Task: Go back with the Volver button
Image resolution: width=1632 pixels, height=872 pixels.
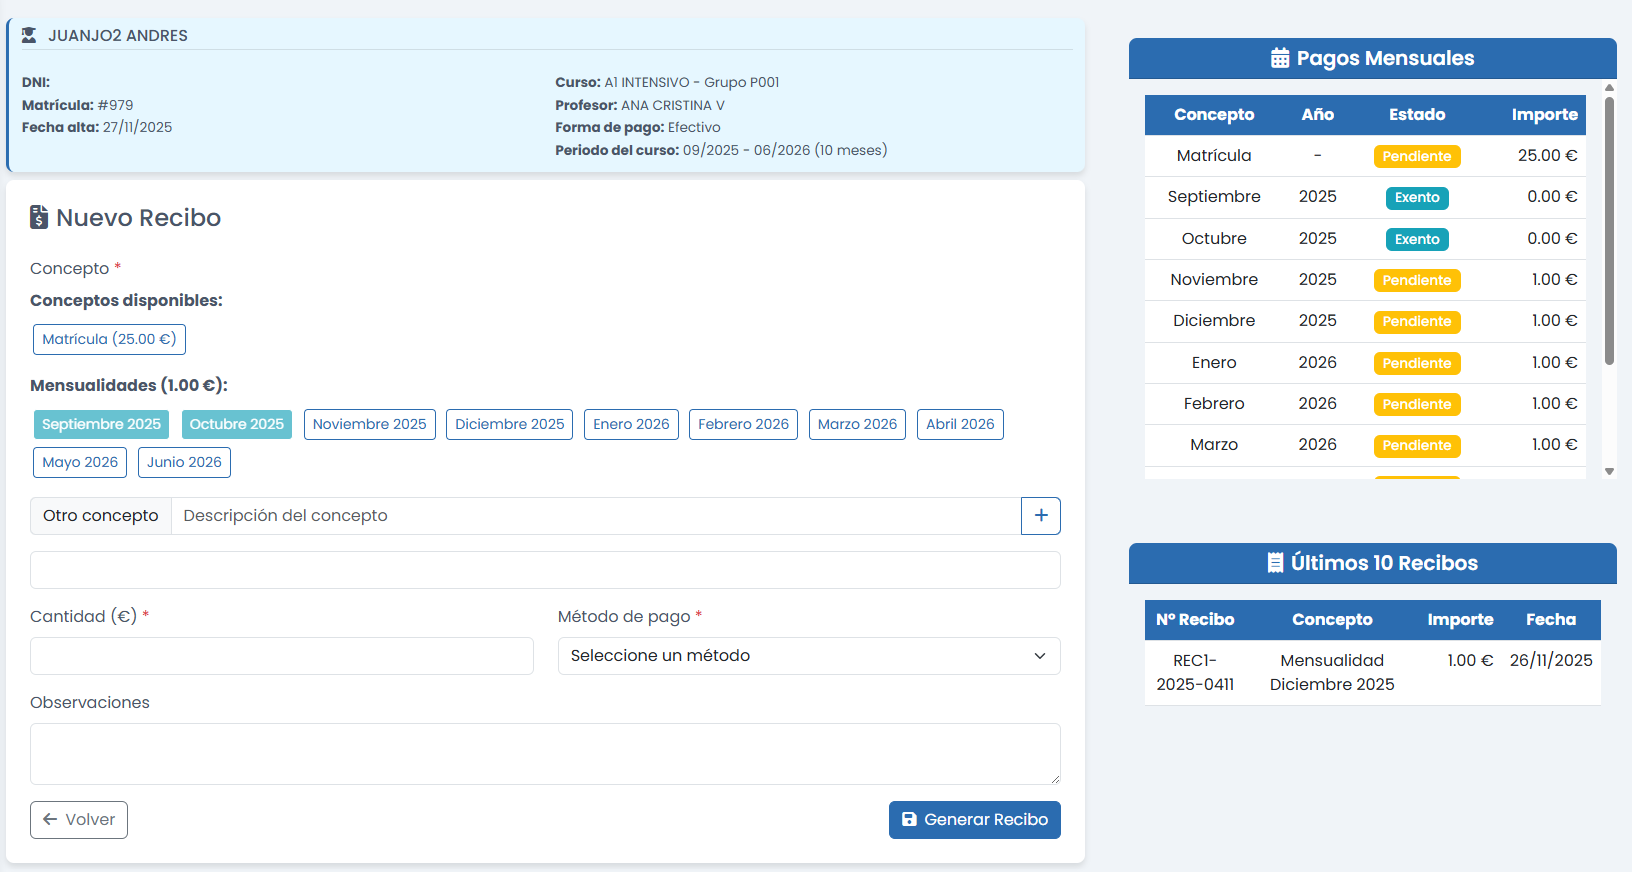Action: (x=79, y=820)
